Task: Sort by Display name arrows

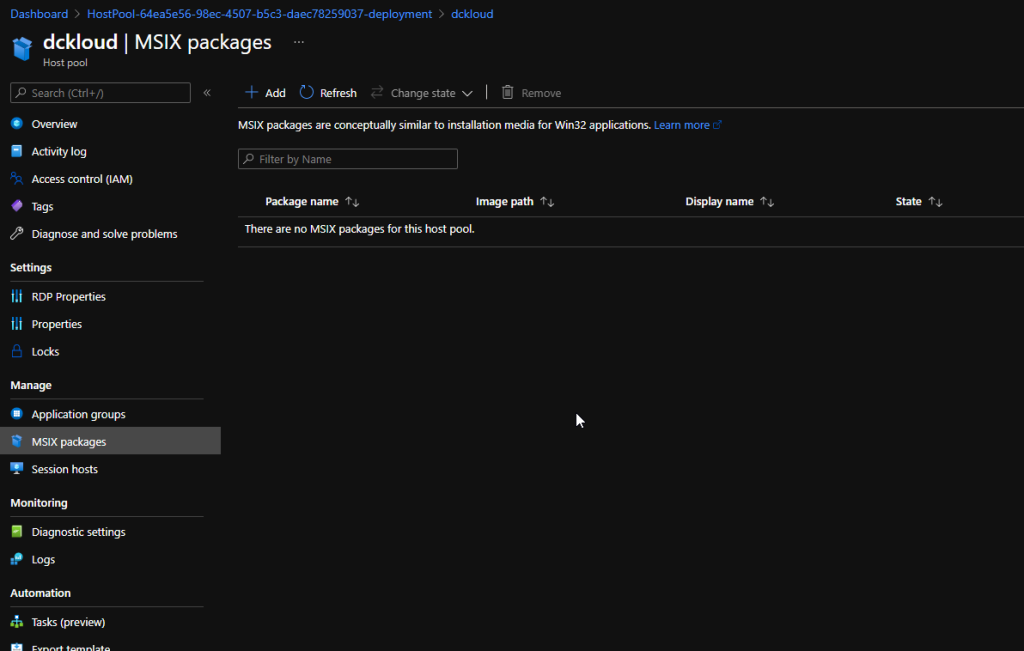Action: coord(767,202)
